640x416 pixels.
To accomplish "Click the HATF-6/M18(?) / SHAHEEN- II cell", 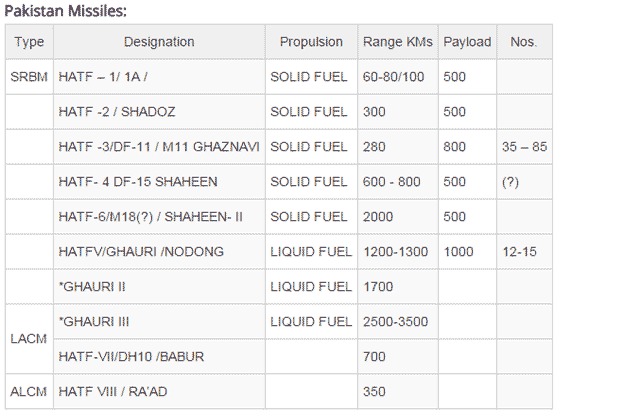I will (x=159, y=217).
